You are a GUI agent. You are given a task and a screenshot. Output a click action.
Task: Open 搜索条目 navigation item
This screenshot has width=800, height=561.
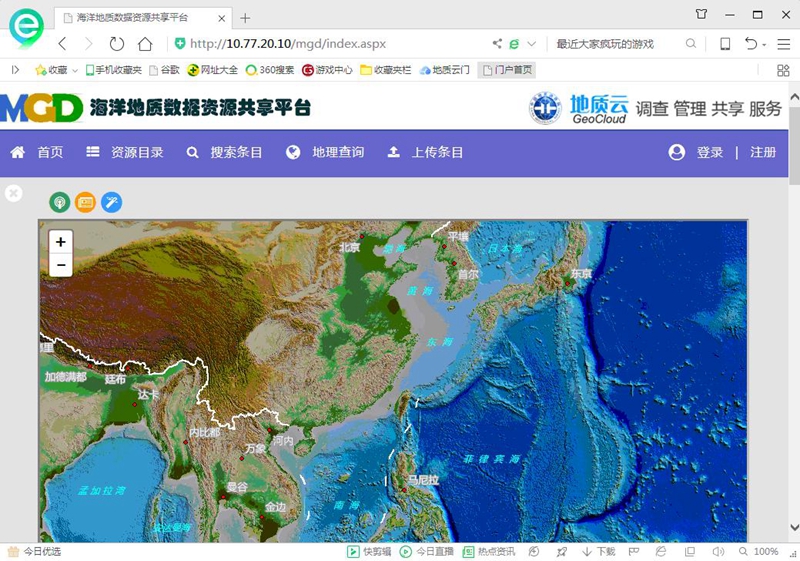[225, 152]
